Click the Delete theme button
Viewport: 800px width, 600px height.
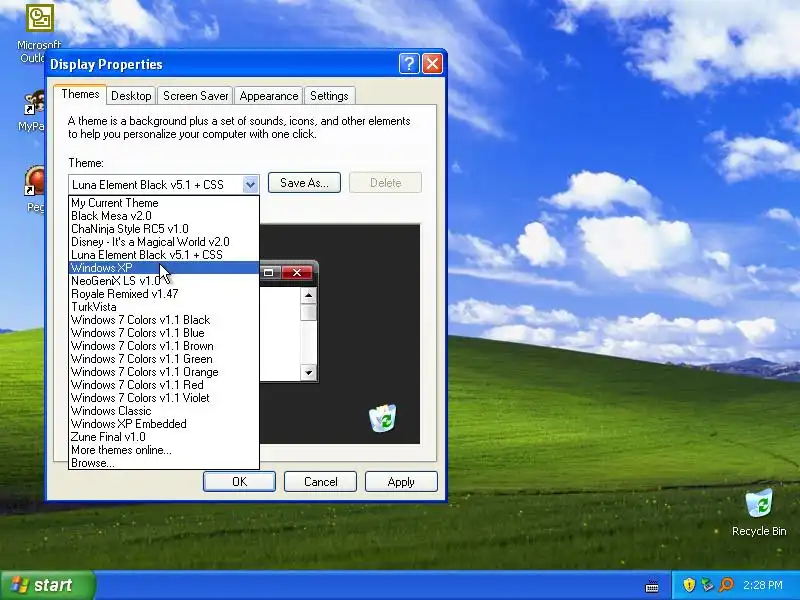click(x=385, y=183)
